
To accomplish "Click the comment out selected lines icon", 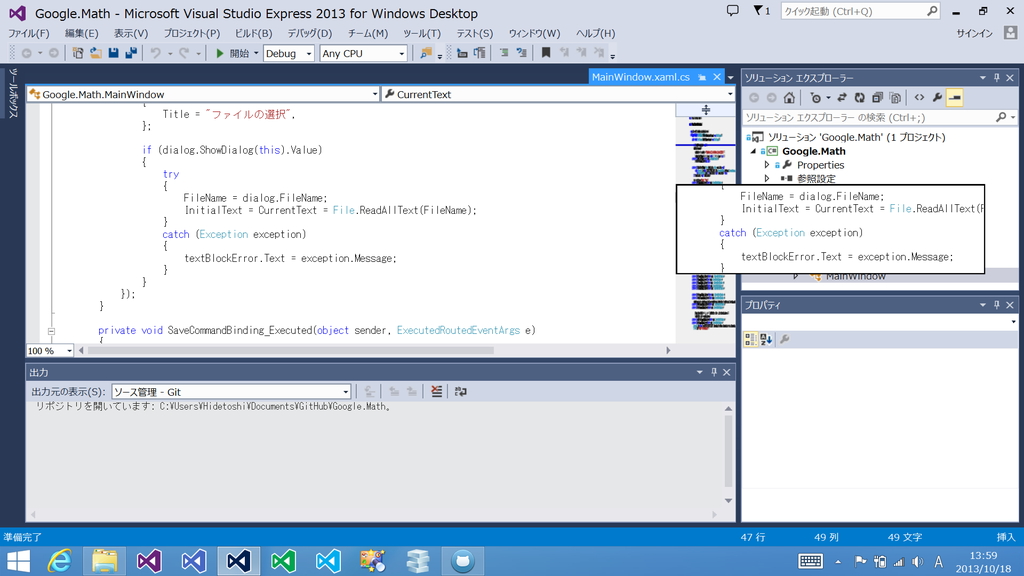I will pos(504,54).
